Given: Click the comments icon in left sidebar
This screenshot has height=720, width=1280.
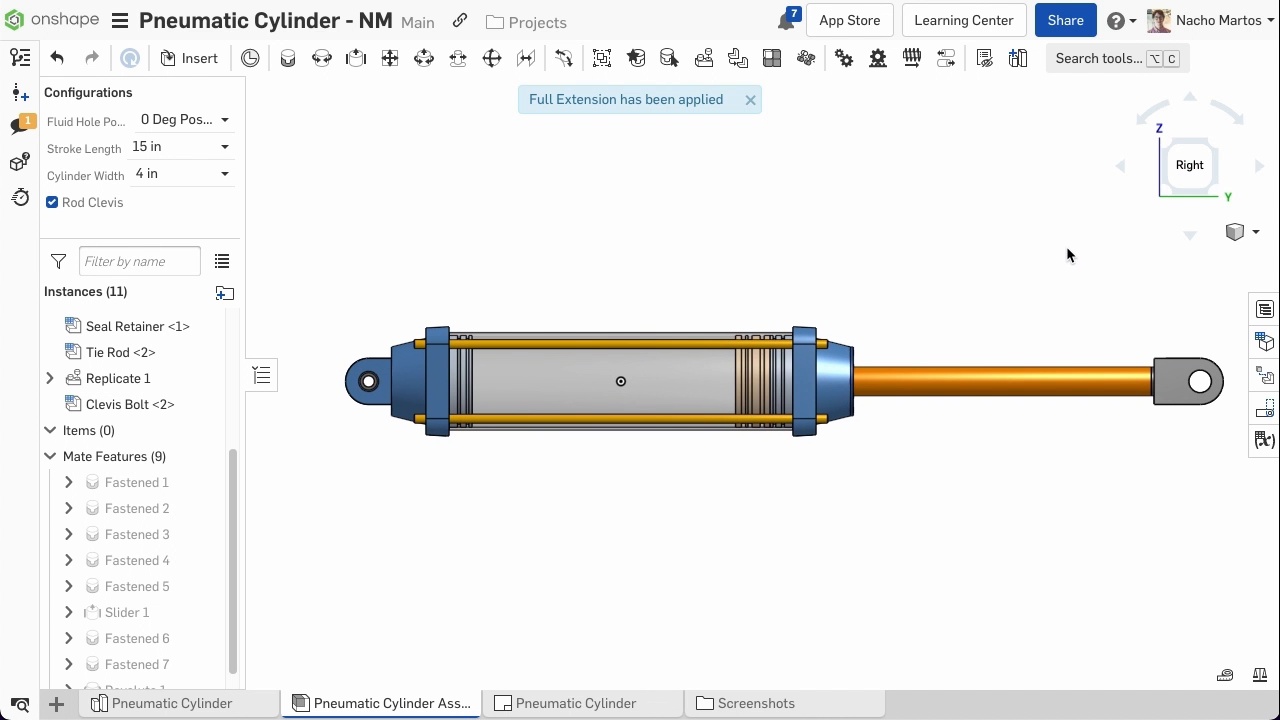Looking at the screenshot, I should pos(19,126).
